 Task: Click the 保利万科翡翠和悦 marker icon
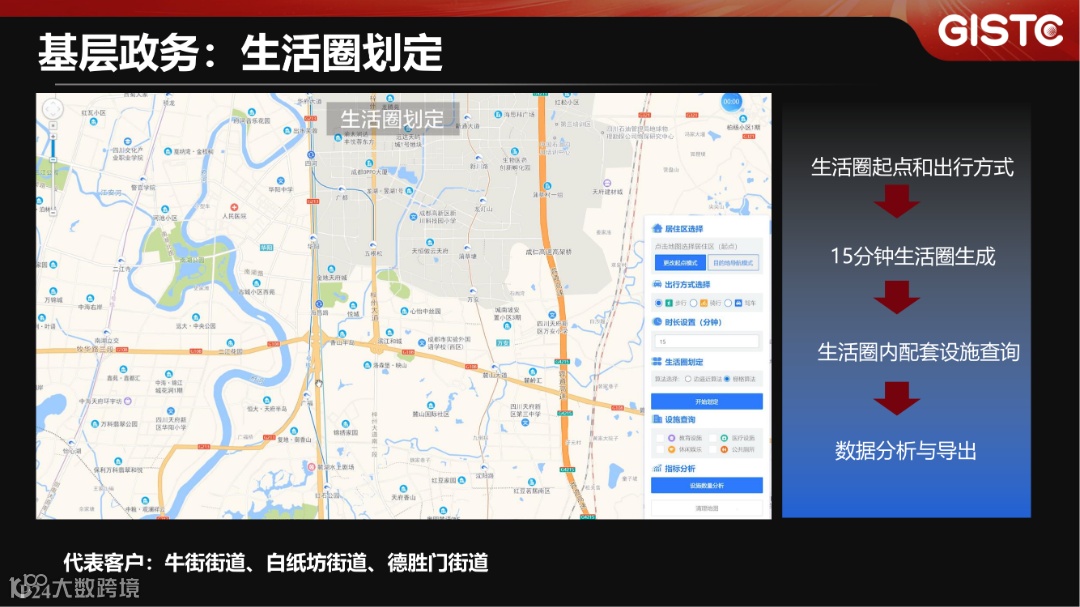pos(118,462)
